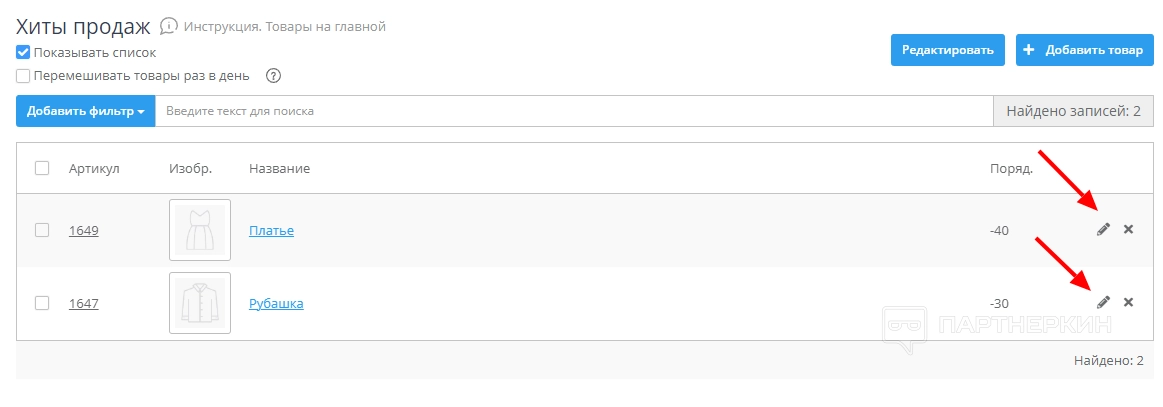The image size is (1163, 407).
Task: Open the Рубашка product link
Action: click(276, 303)
